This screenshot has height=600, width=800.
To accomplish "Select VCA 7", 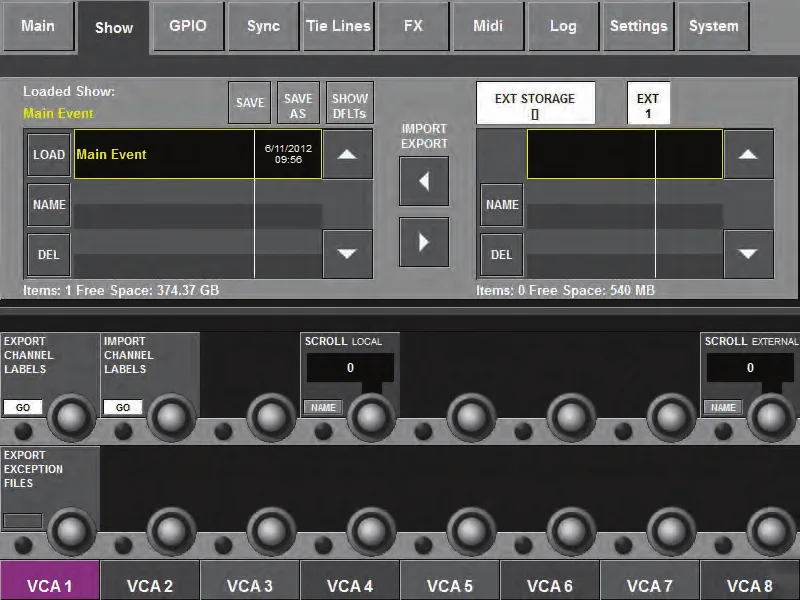I will [649, 580].
